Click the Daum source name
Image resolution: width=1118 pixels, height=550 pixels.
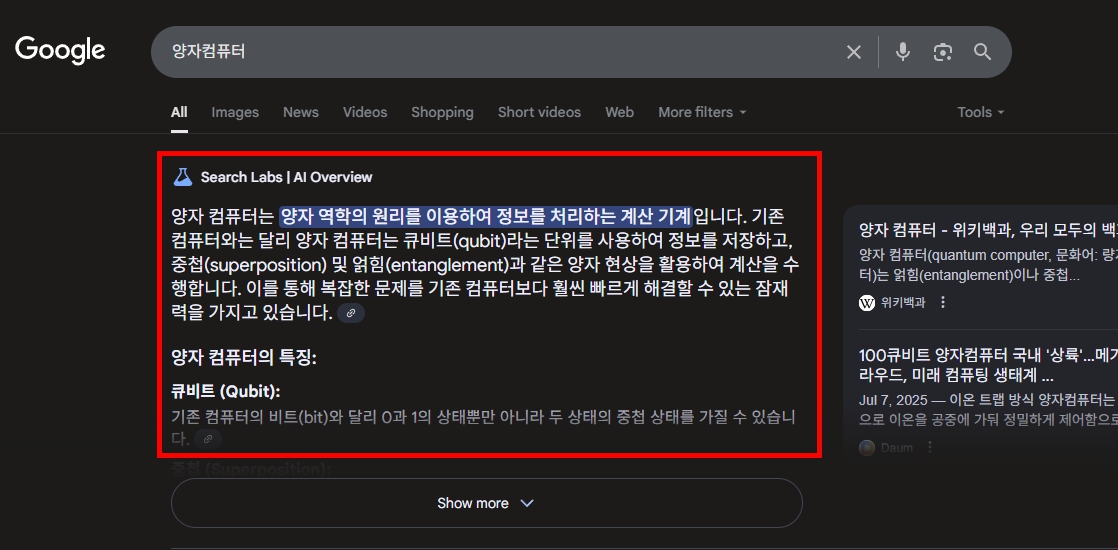(896, 448)
